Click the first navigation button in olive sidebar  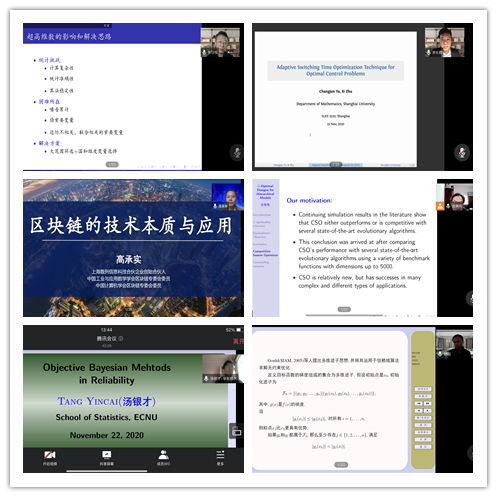point(423,389)
